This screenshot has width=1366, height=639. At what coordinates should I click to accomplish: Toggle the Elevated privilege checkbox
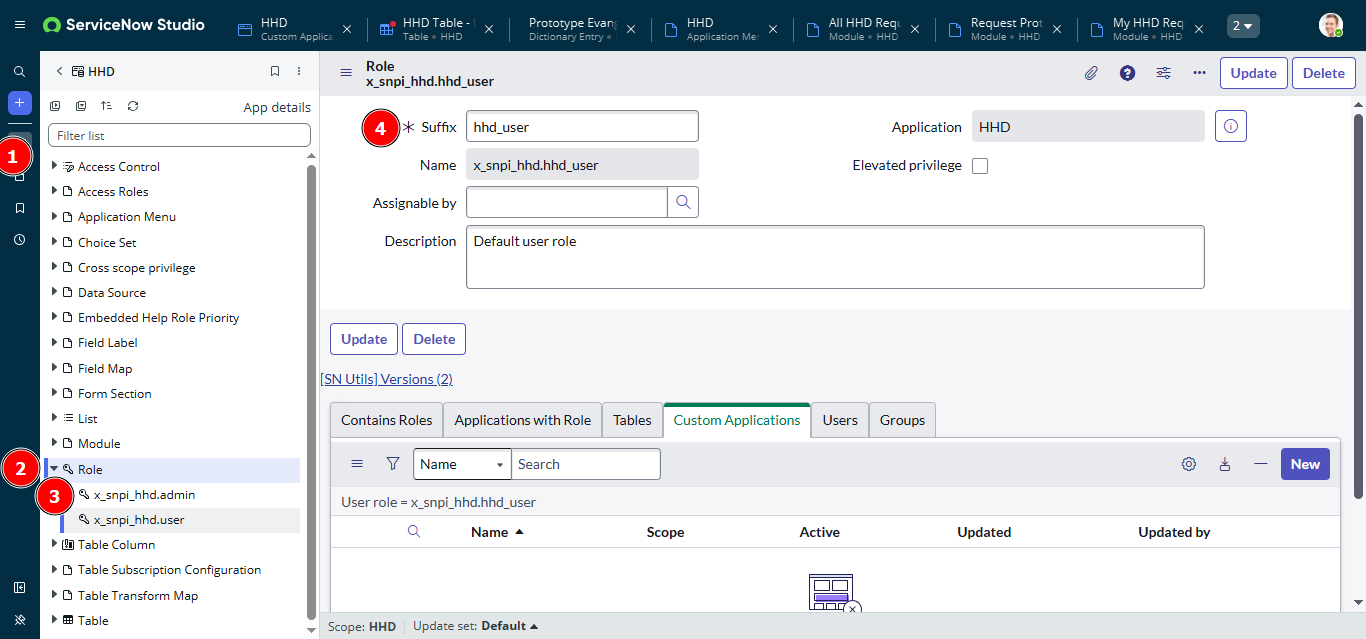pyautogui.click(x=980, y=166)
